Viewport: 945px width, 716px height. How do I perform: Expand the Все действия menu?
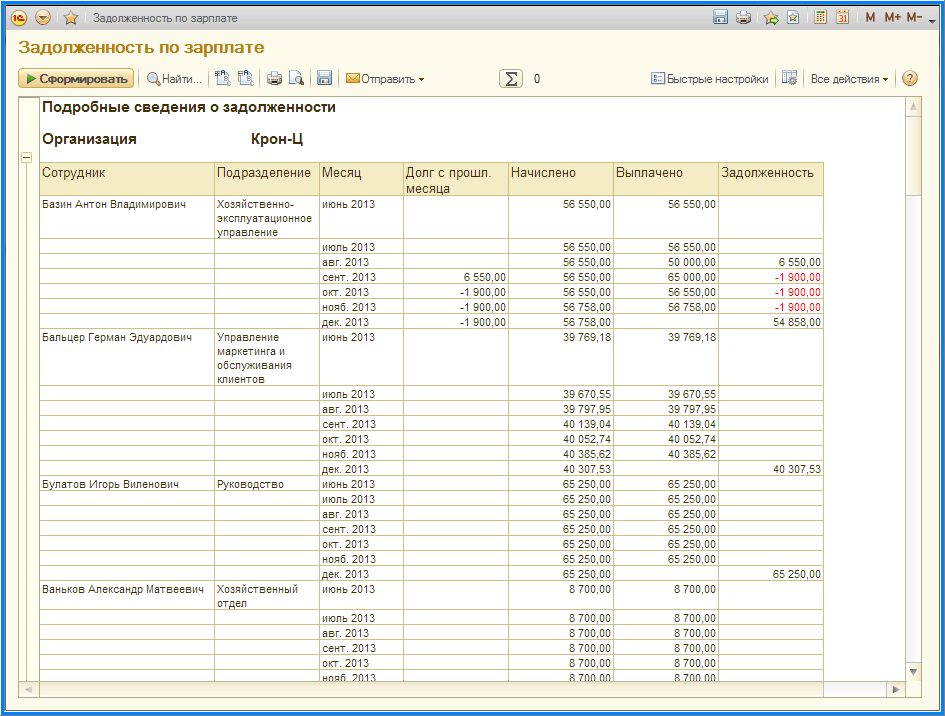849,79
